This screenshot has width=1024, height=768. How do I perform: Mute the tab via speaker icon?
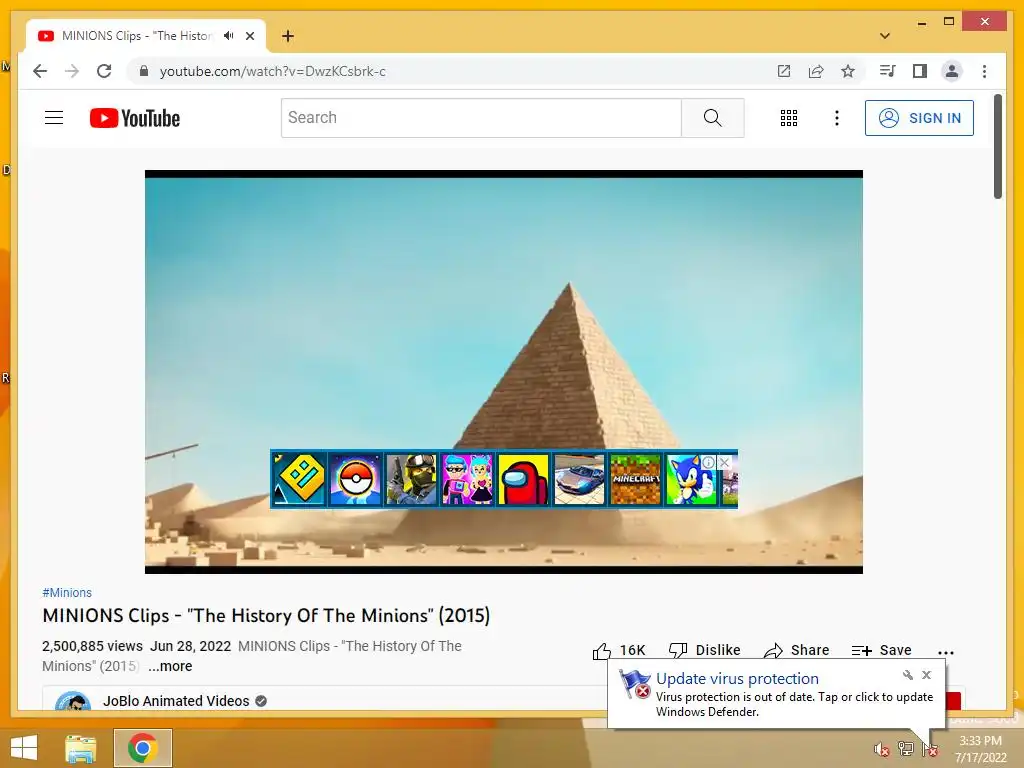point(228,36)
